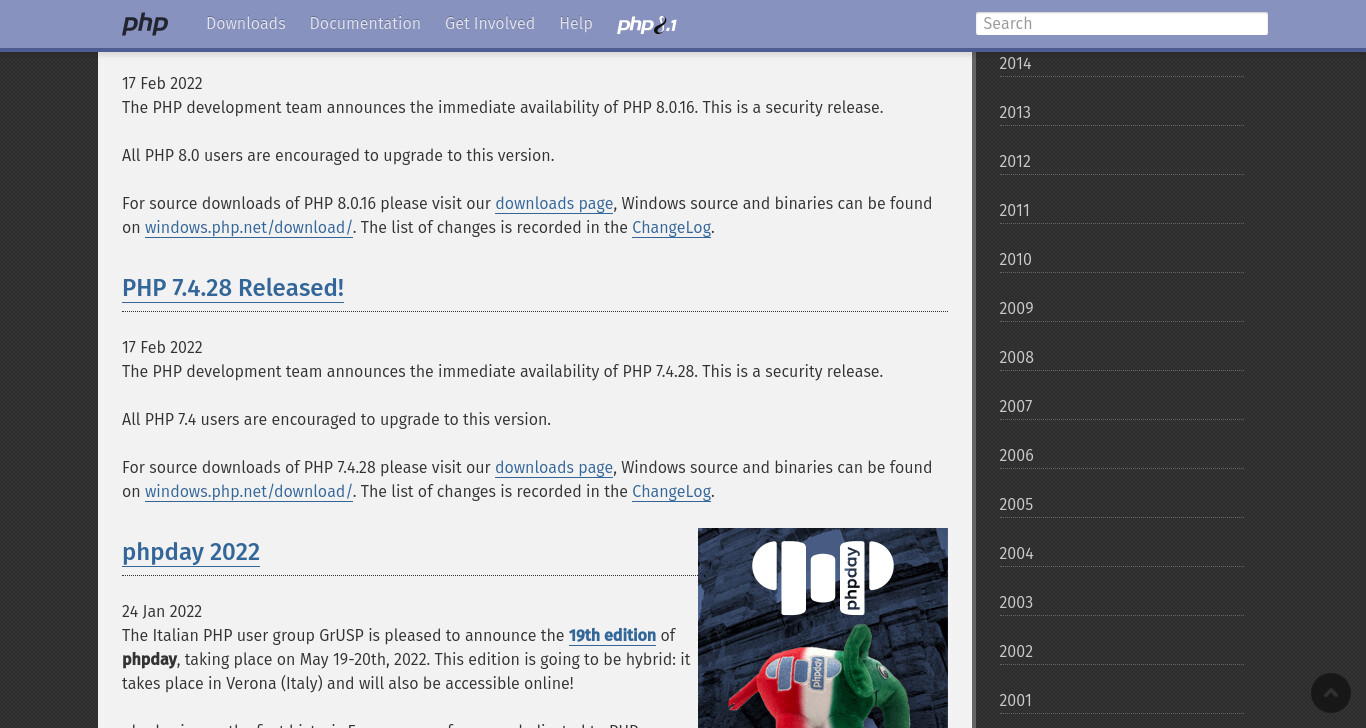
Task: Go to the 2007 news archive
Action: 1122,407
